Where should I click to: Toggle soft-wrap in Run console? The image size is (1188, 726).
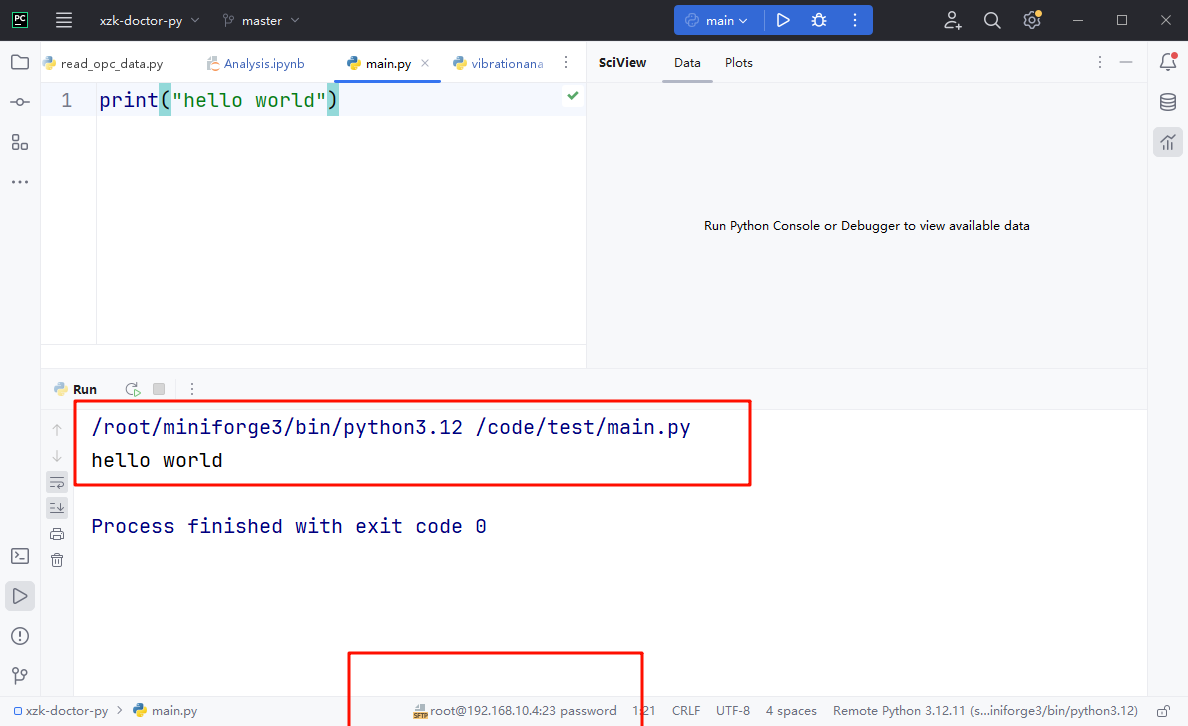57,482
